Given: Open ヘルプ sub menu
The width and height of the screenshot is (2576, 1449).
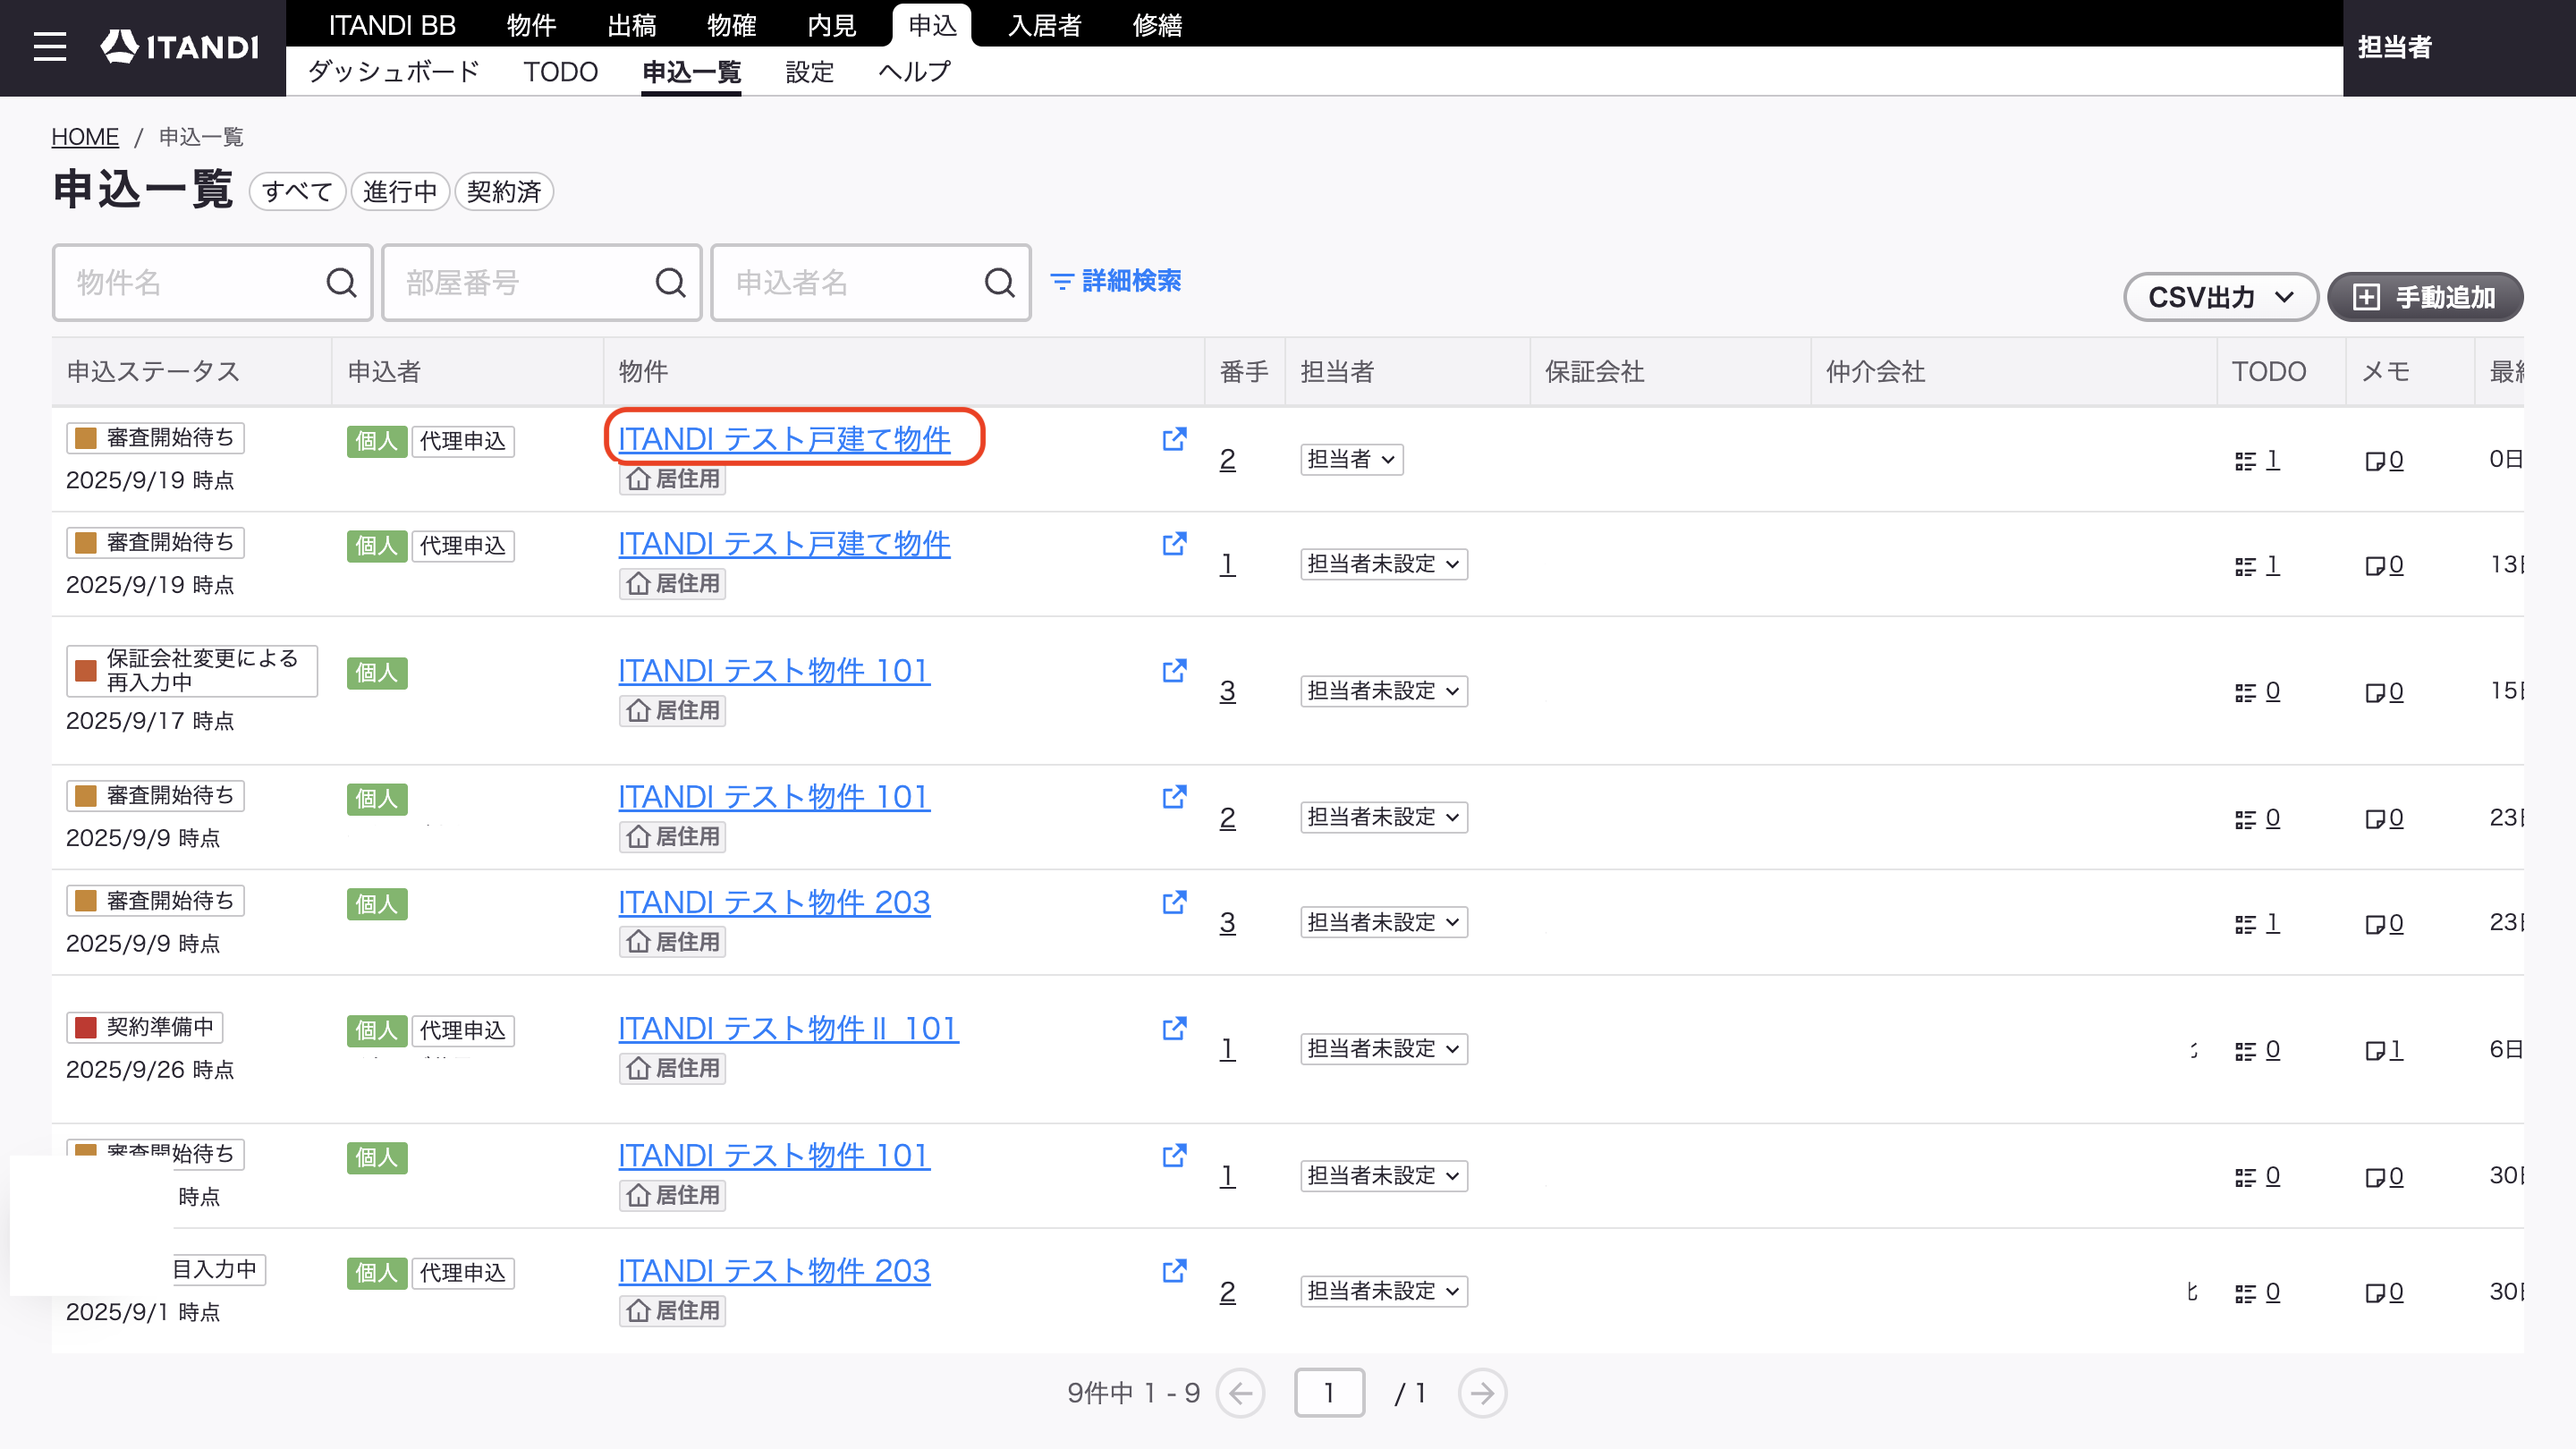Looking at the screenshot, I should tap(914, 72).
